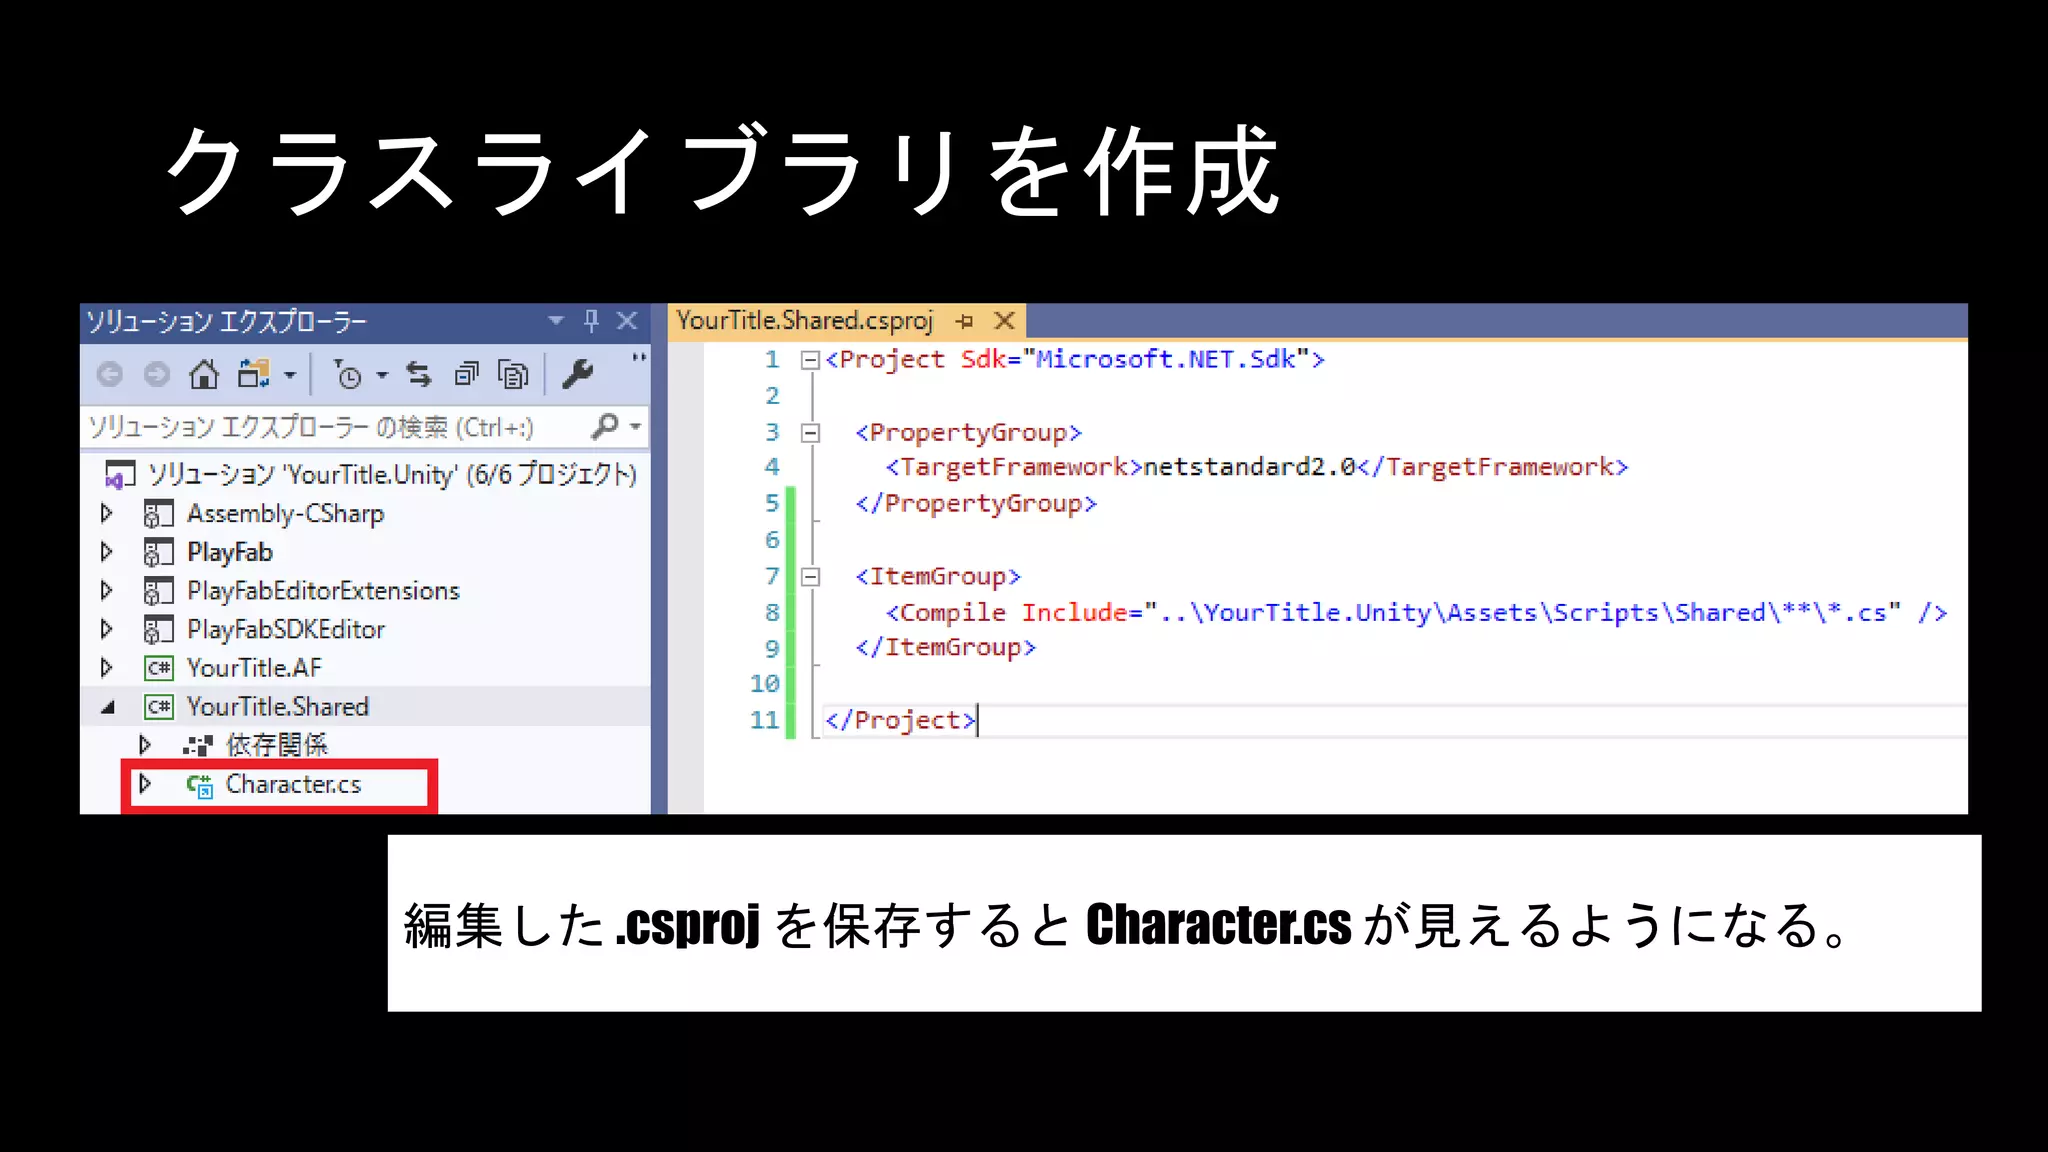This screenshot has height=1152, width=2048.
Task: Switch to the YourTitle.Shared.csproj tab
Action: [805, 321]
